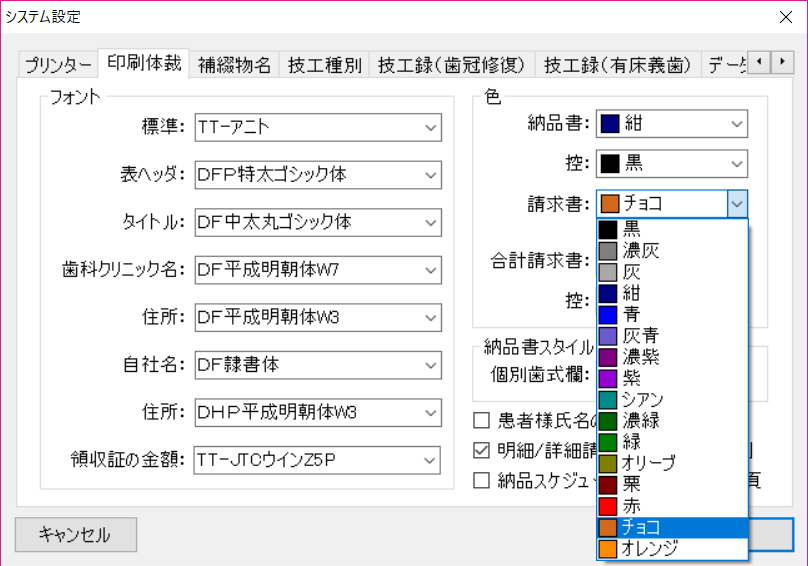808x566 pixels.
Task: Open the 標準 font dropdown
Action: (x=431, y=127)
